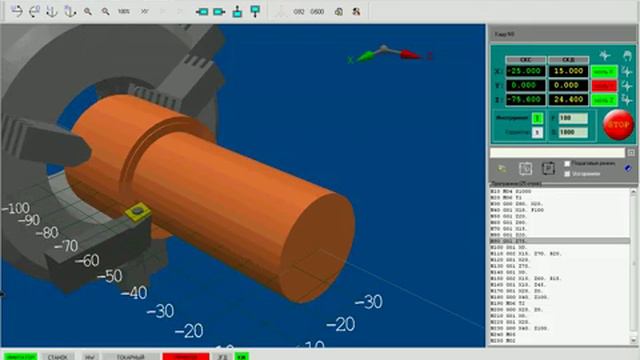Click the cyan box icon with right-pointing arrow
The height and width of the screenshot is (360, 640).
pyautogui.click(x=220, y=12)
